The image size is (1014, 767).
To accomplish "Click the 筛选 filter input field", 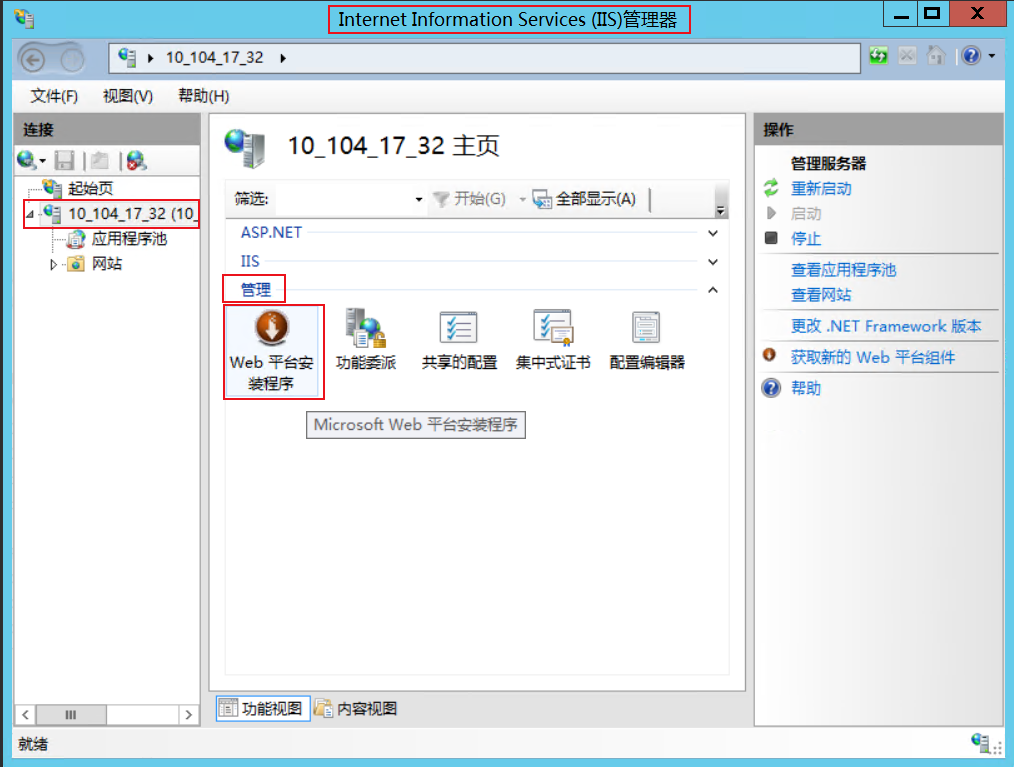I will (x=344, y=199).
